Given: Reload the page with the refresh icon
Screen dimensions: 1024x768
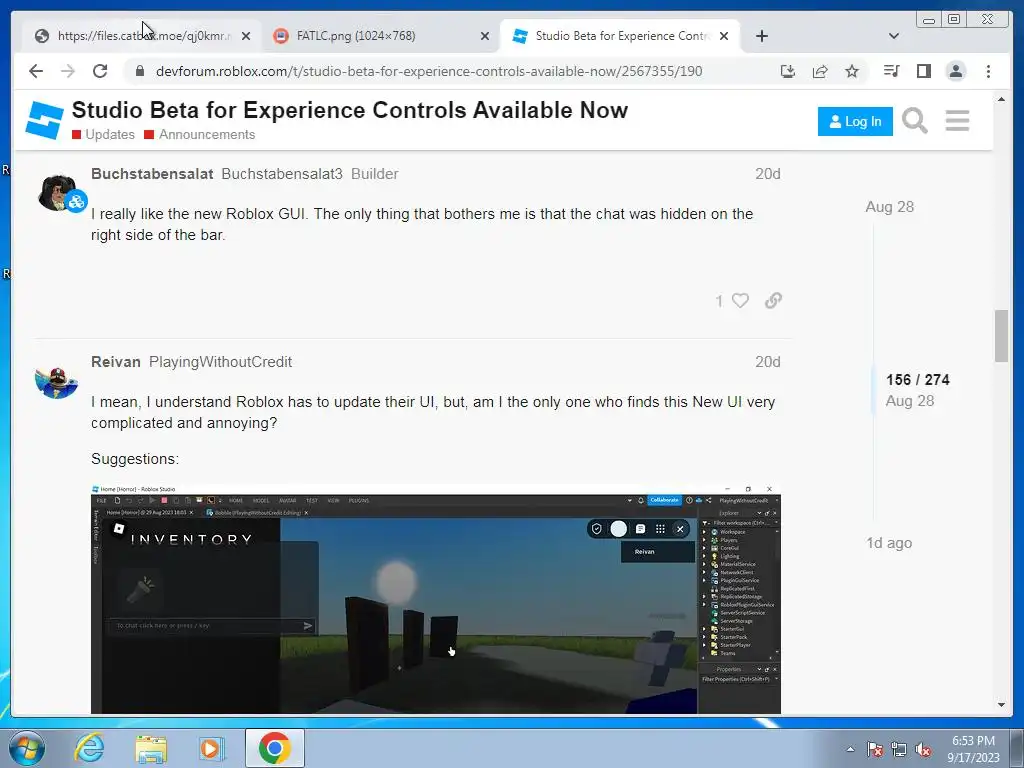Looking at the screenshot, I should click(x=100, y=71).
